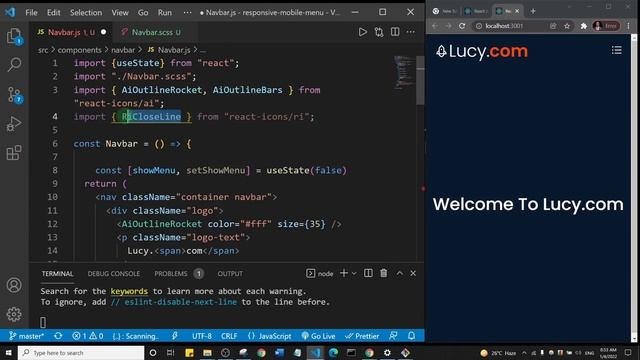
Task: Open the Explorer view in activity bar
Action: pos(14,36)
